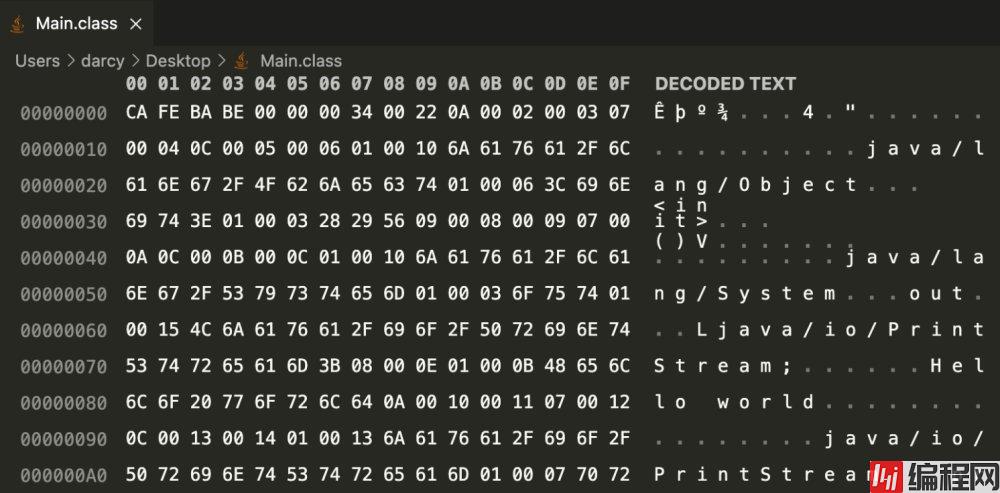Open the darcy breadcrumb folder
This screenshot has height=493, width=1000.
point(102,61)
